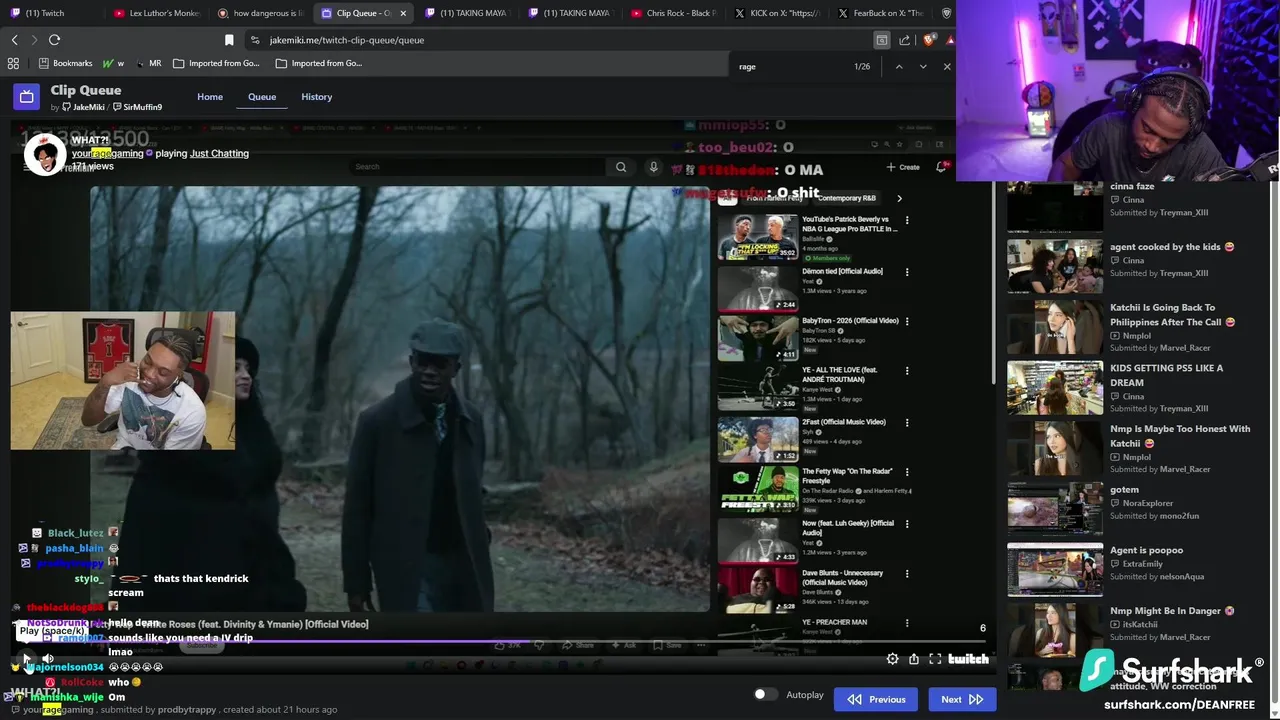Click thumbnail of KIDS GETTING PS5 clip

pos(1055,387)
